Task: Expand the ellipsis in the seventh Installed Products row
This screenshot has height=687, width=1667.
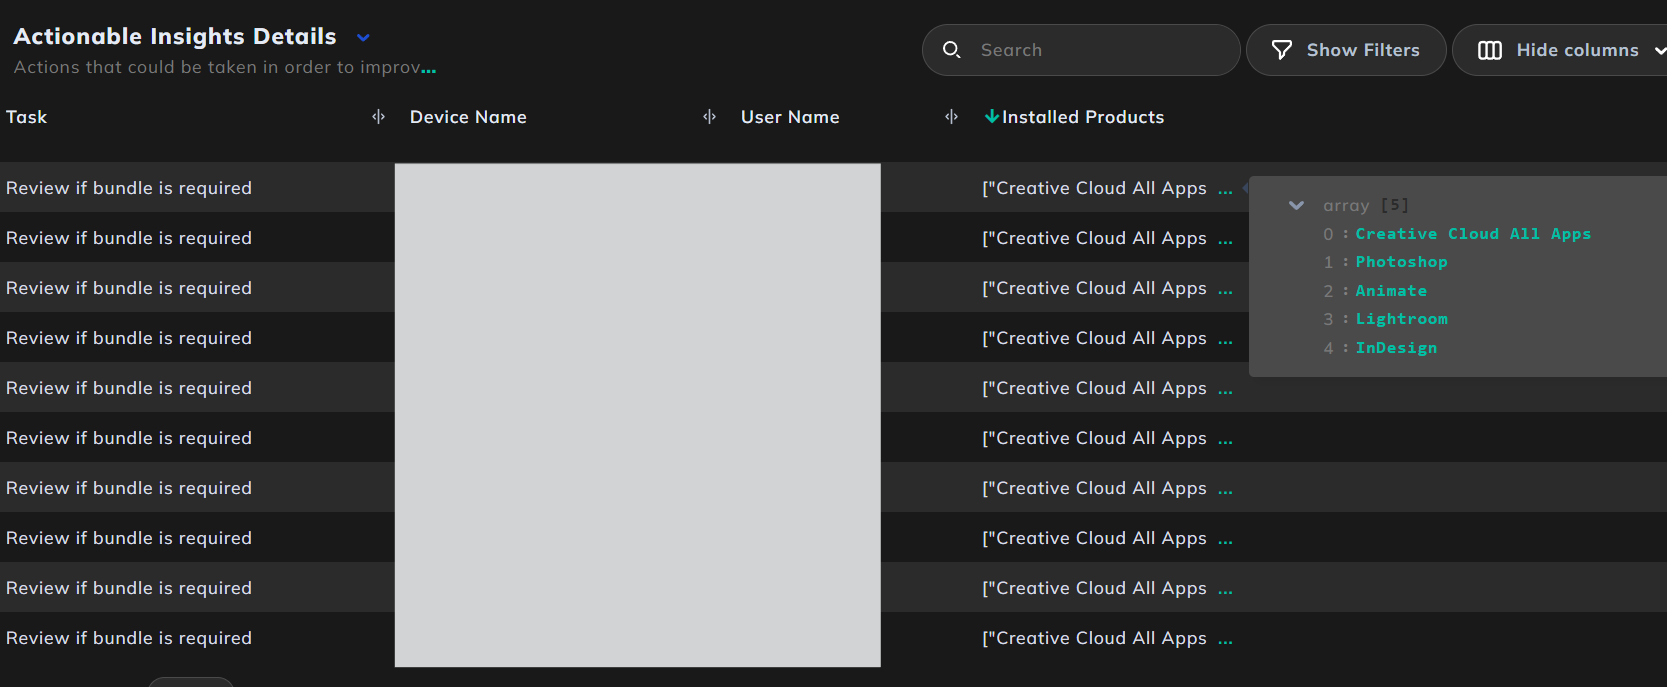Action: point(1225,491)
